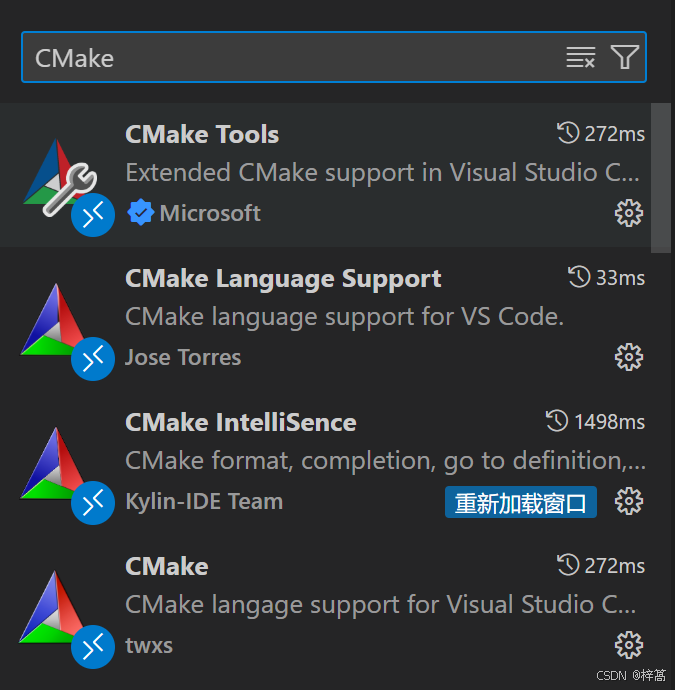Click the remote badge on CMake Tools icon

(x=94, y=216)
